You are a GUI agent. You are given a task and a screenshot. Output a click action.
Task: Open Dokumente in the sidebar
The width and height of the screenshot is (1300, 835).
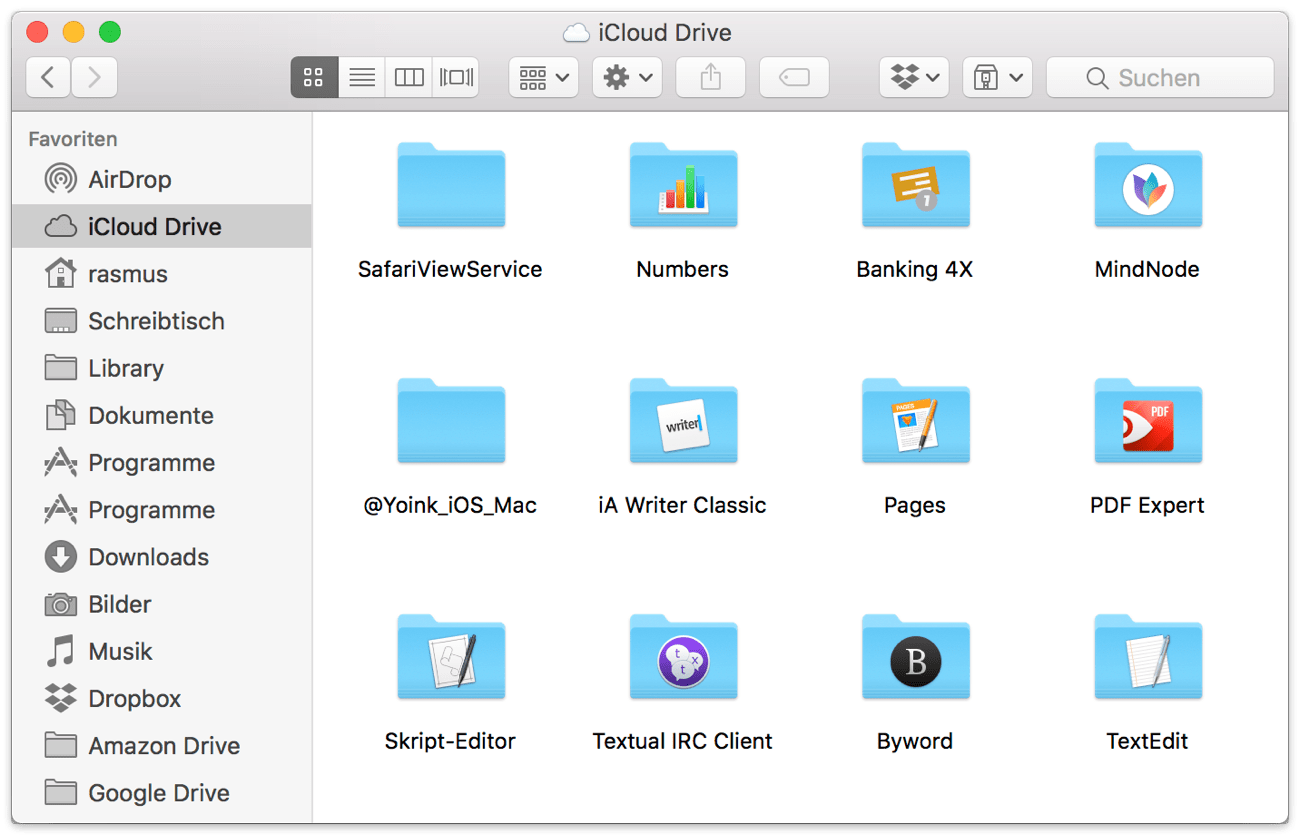tap(162, 415)
